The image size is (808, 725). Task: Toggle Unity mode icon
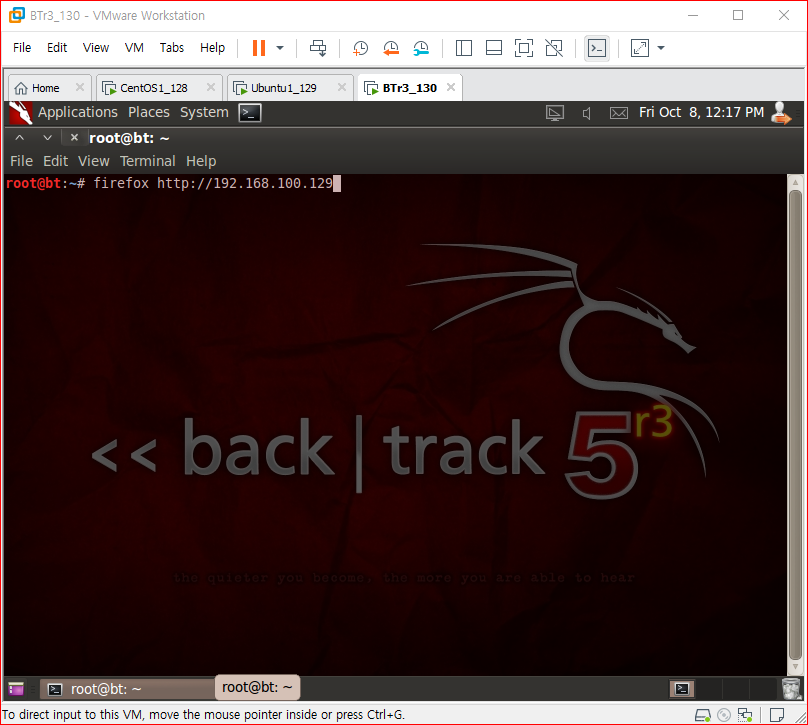(554, 48)
